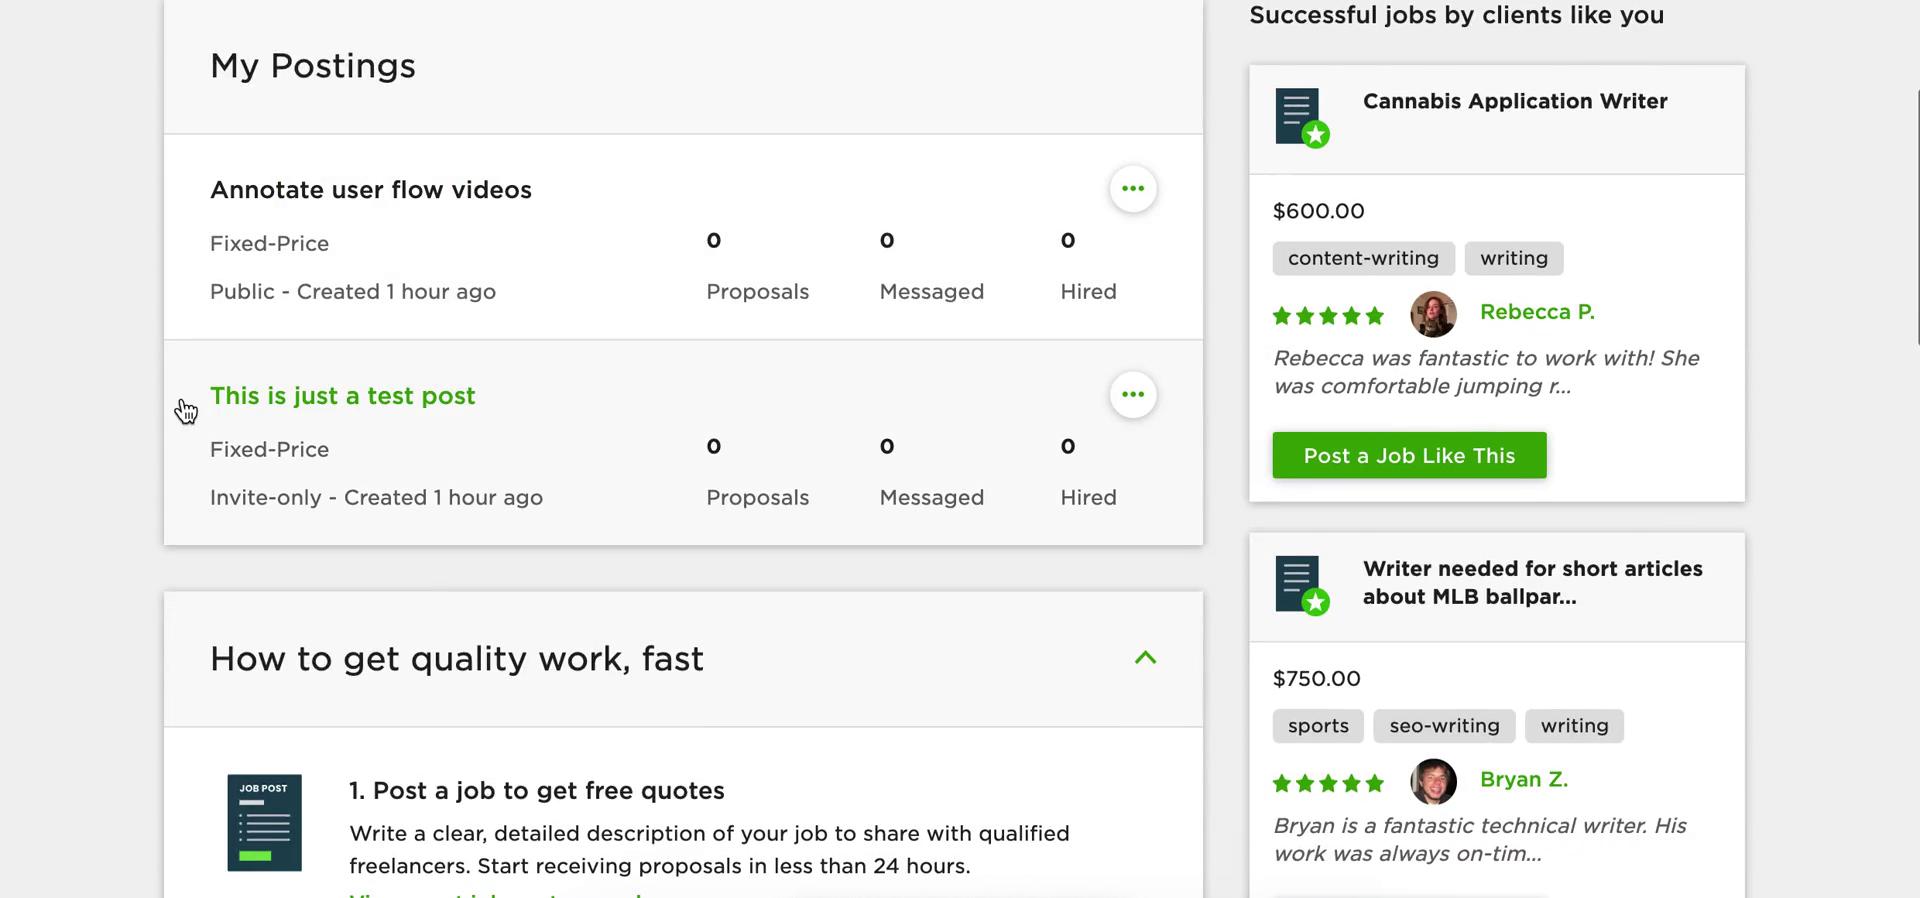This screenshot has width=1920, height=898.
Task: Click Rebecca P.'s profile photo
Action: (x=1433, y=314)
